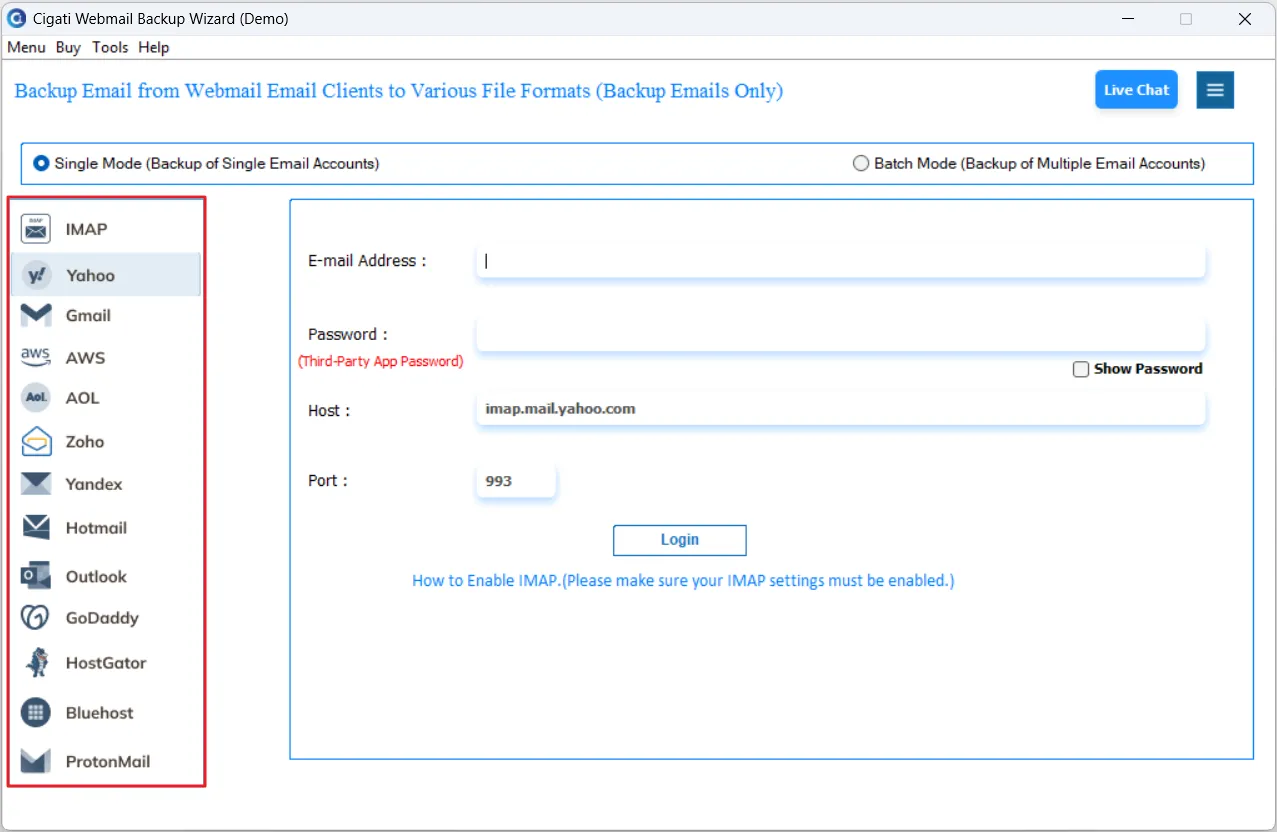Enable the Show Password checkbox

(x=1081, y=369)
